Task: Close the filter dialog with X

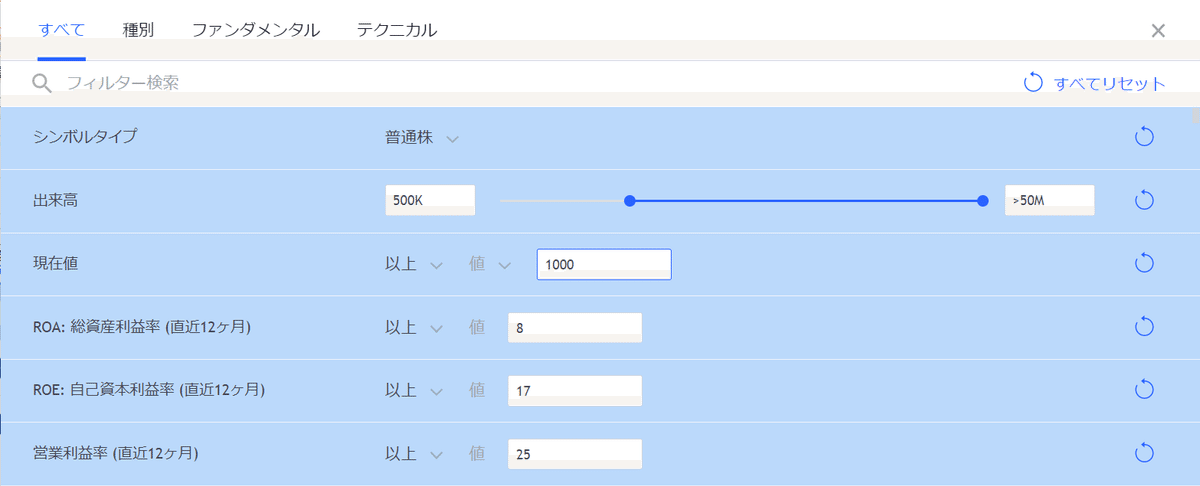Action: pyautogui.click(x=1158, y=30)
